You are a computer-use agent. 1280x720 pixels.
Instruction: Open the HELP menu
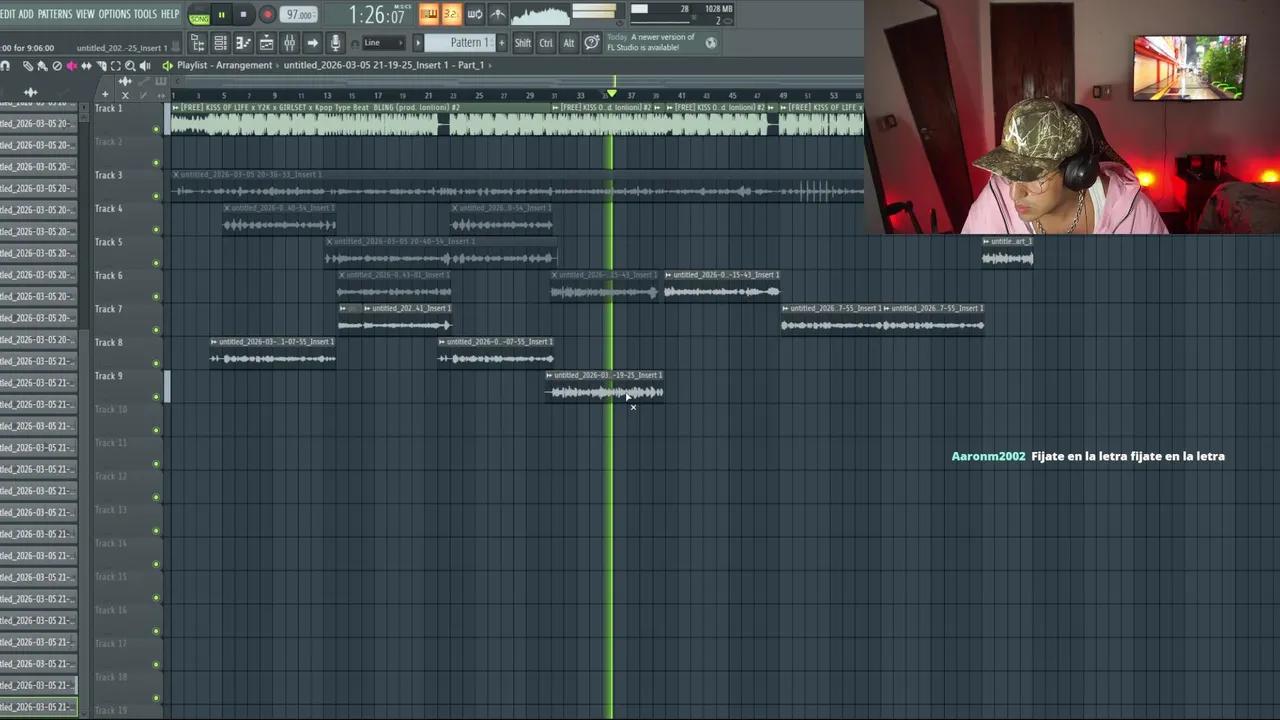pos(170,14)
